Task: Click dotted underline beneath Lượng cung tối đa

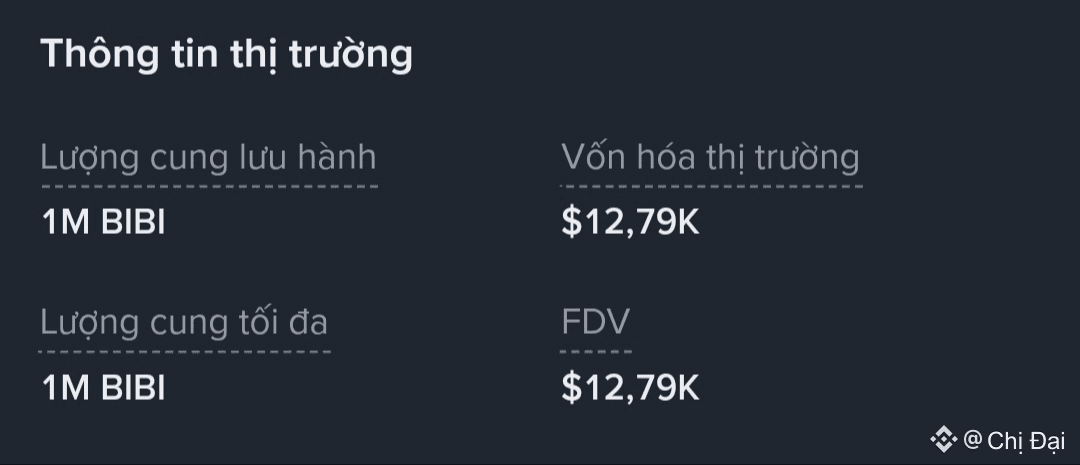Action: 185,351
